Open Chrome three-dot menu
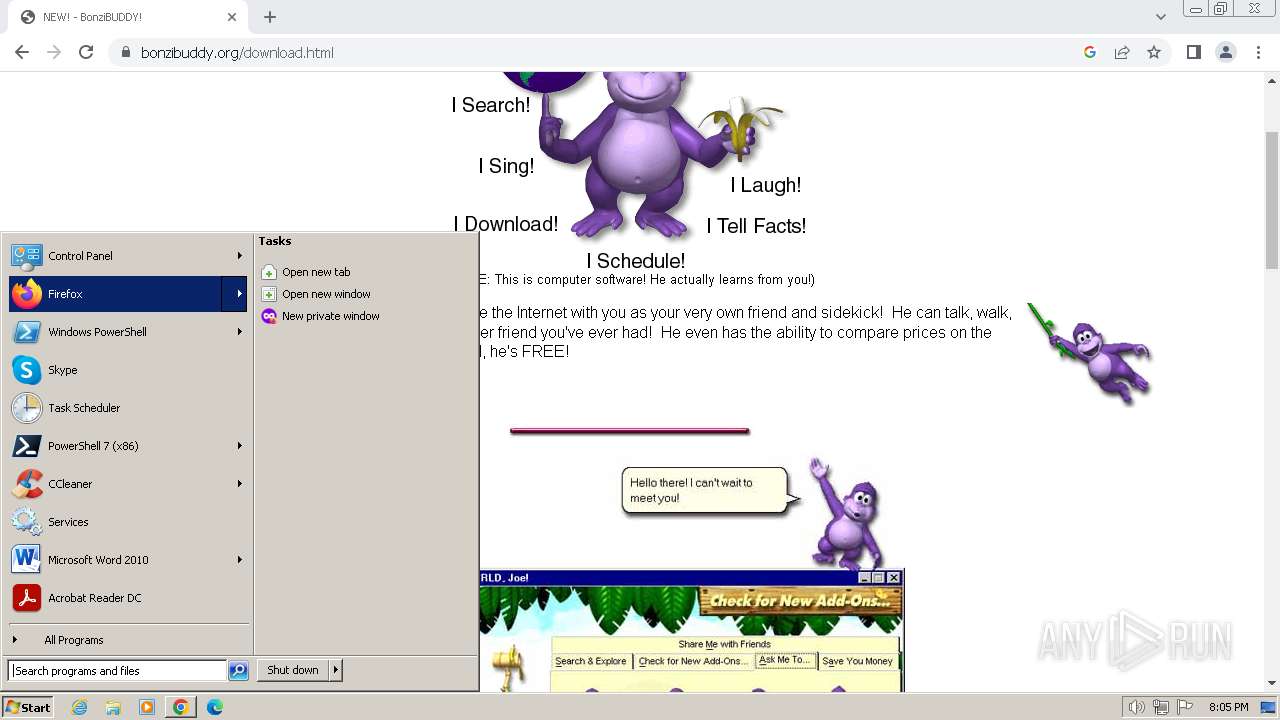Image resolution: width=1280 pixels, height=720 pixels. point(1258,52)
